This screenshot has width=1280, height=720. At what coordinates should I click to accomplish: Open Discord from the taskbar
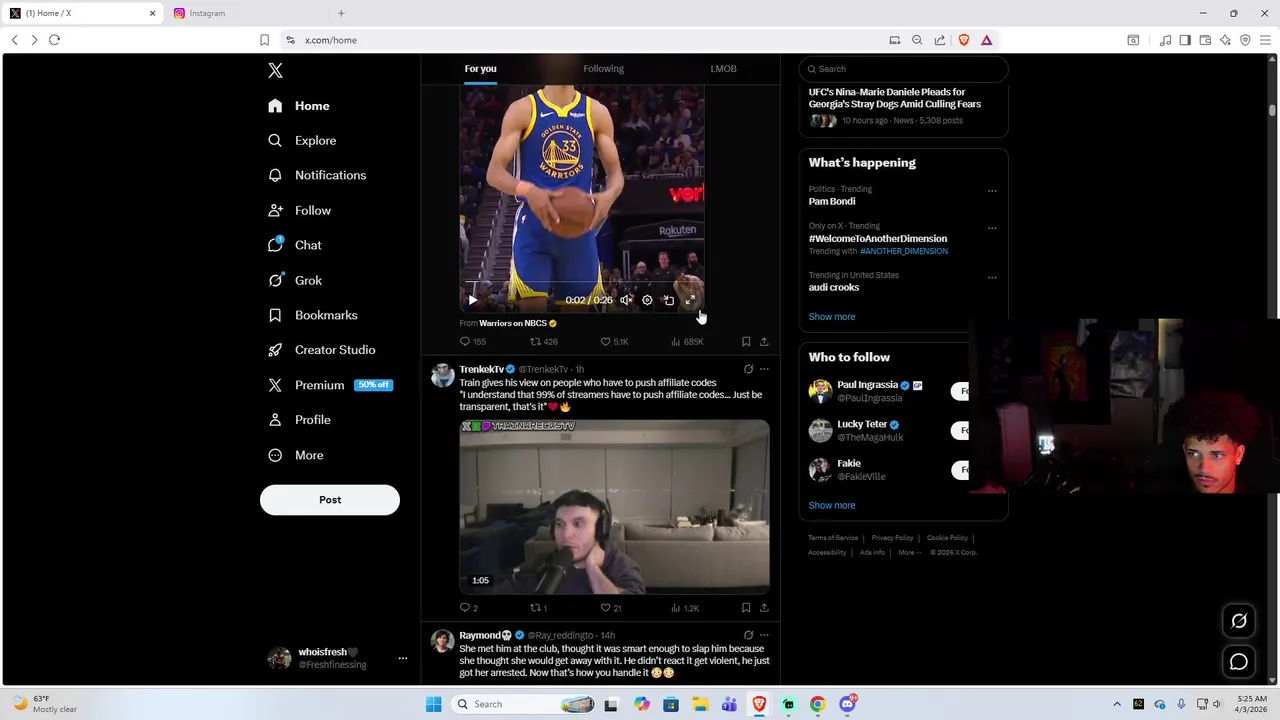coord(847,704)
